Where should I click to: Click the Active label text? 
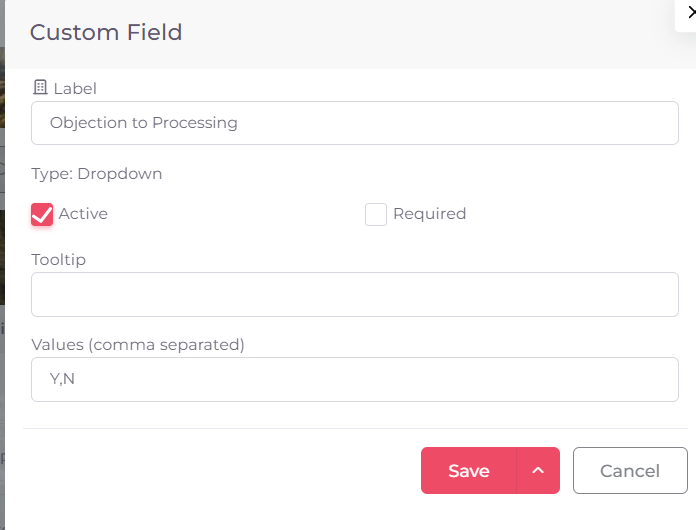click(x=83, y=214)
